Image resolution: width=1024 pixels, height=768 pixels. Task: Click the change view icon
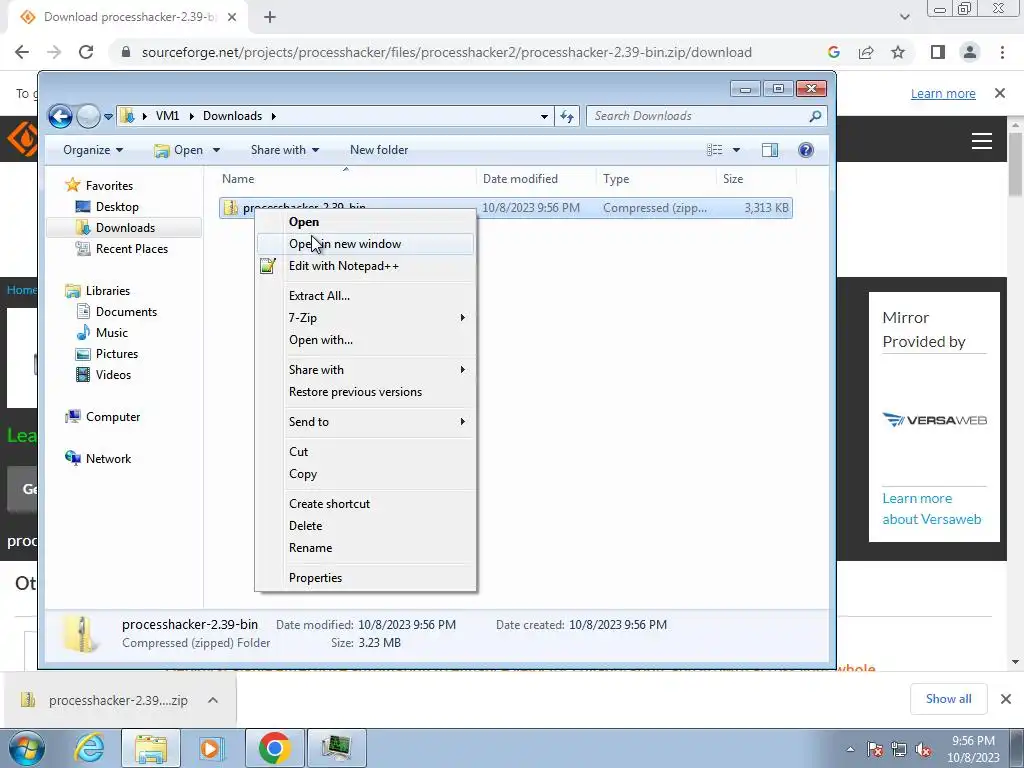click(714, 150)
